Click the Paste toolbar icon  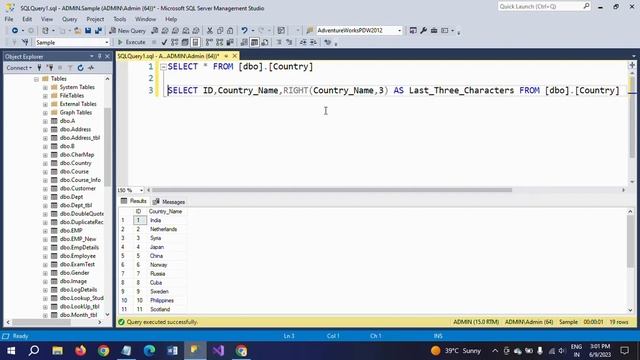pos(230,31)
